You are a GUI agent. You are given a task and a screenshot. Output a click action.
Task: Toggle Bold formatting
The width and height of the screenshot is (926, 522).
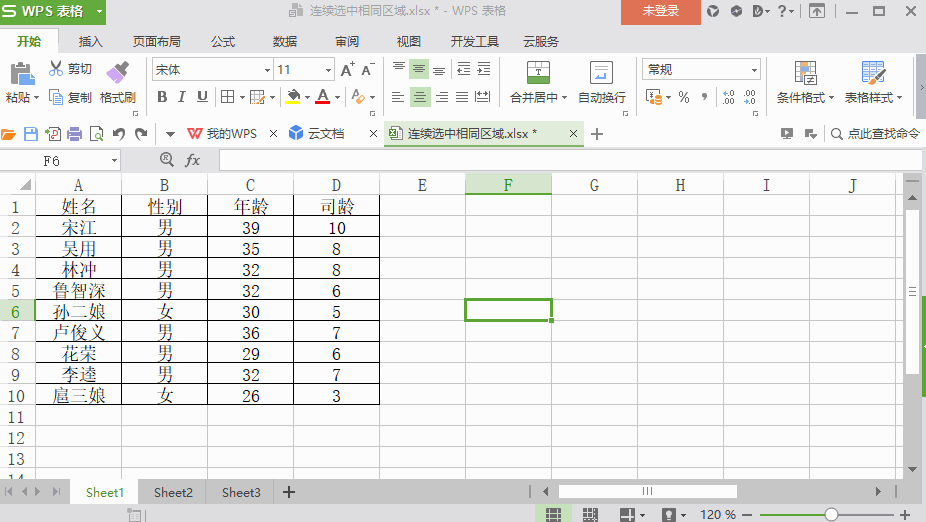[162, 97]
